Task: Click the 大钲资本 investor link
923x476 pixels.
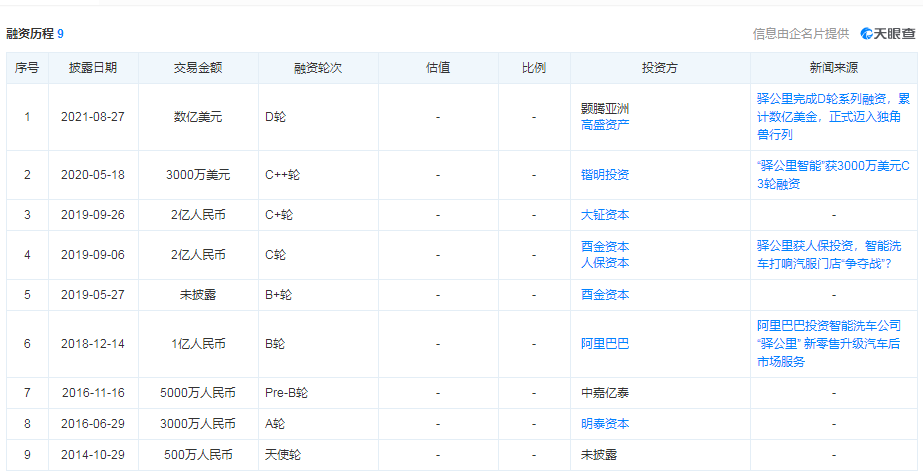Action: pos(605,215)
